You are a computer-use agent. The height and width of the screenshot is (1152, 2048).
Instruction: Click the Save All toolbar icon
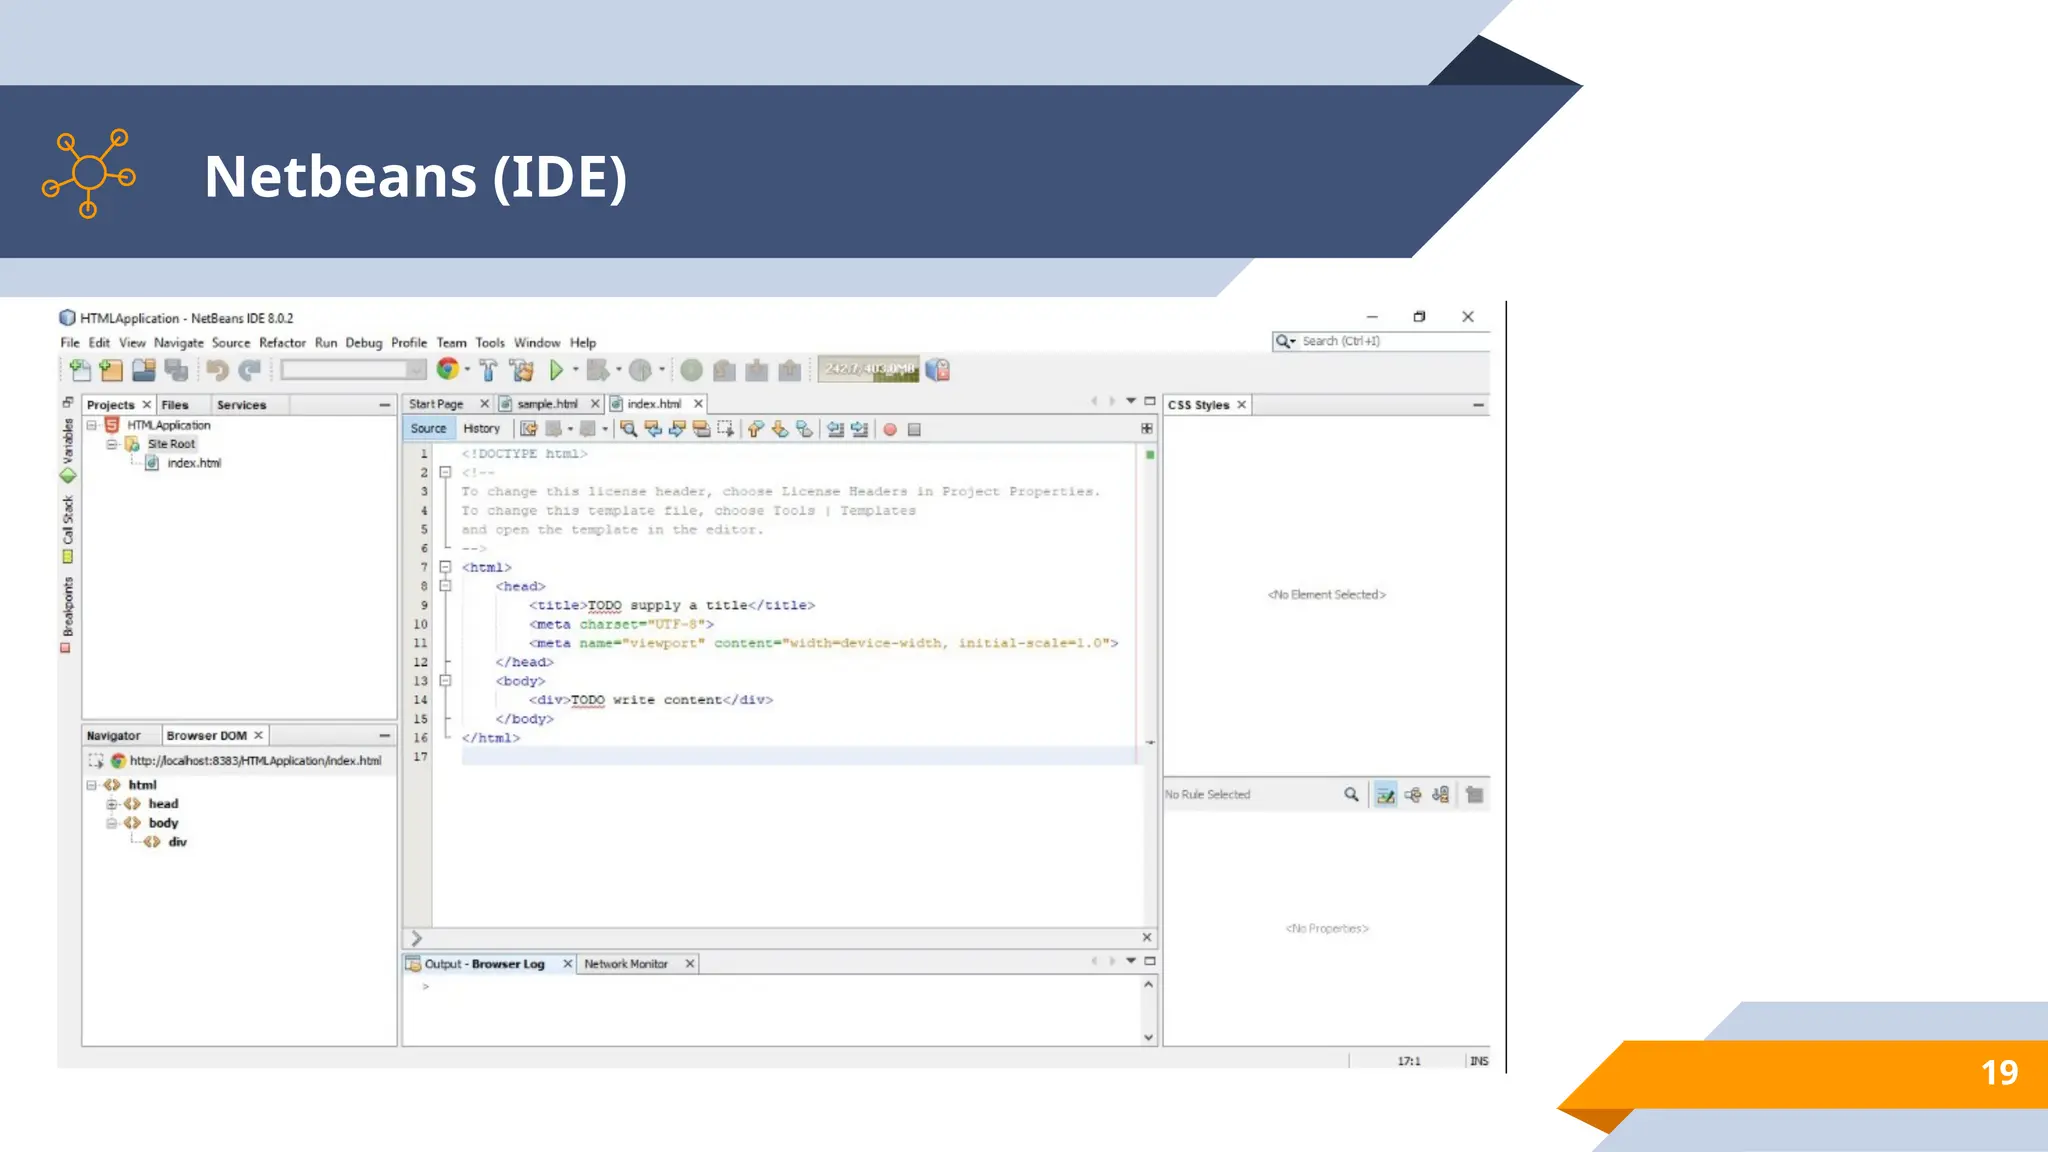pos(177,370)
